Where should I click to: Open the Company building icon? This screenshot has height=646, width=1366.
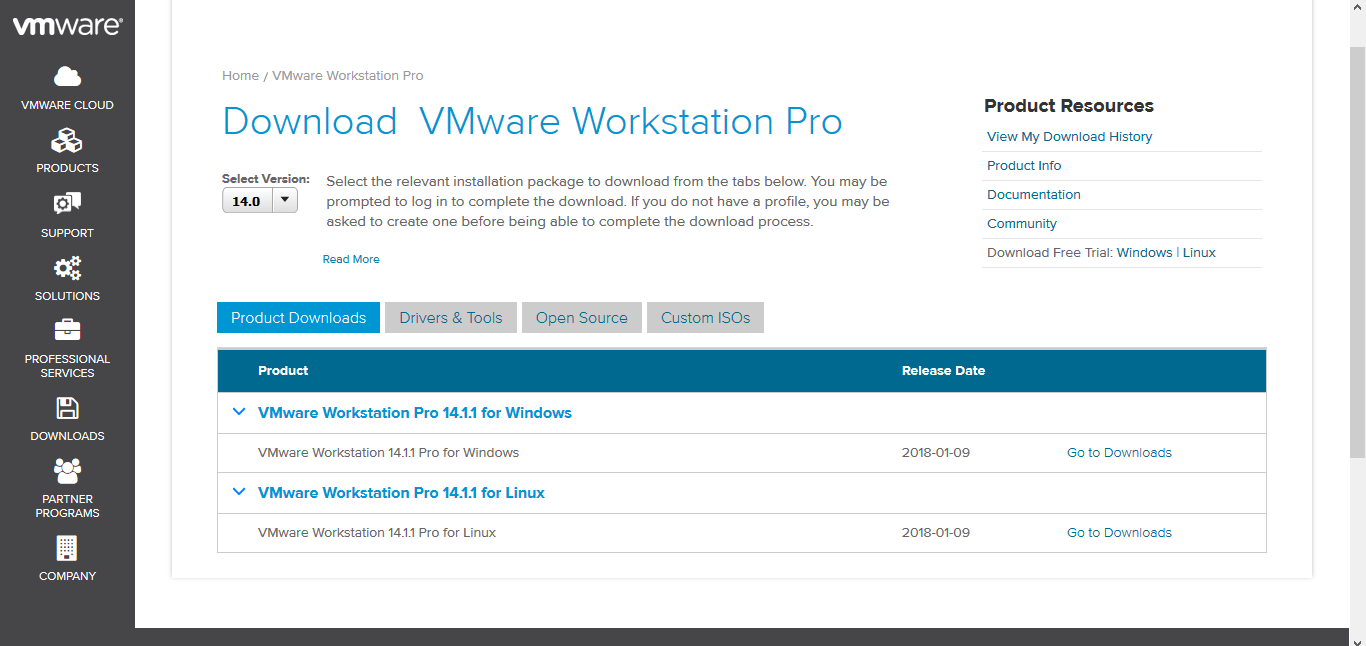tap(67, 548)
